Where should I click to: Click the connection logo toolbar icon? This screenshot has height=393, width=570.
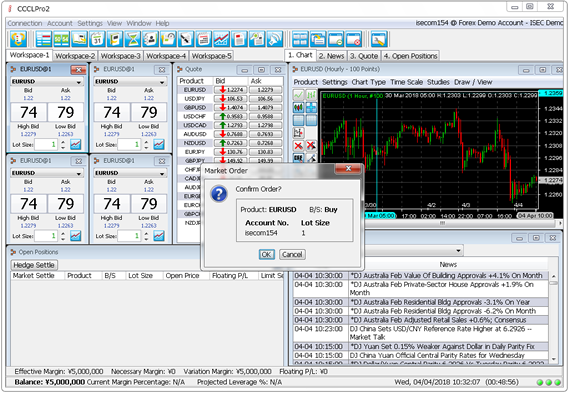pos(18,39)
